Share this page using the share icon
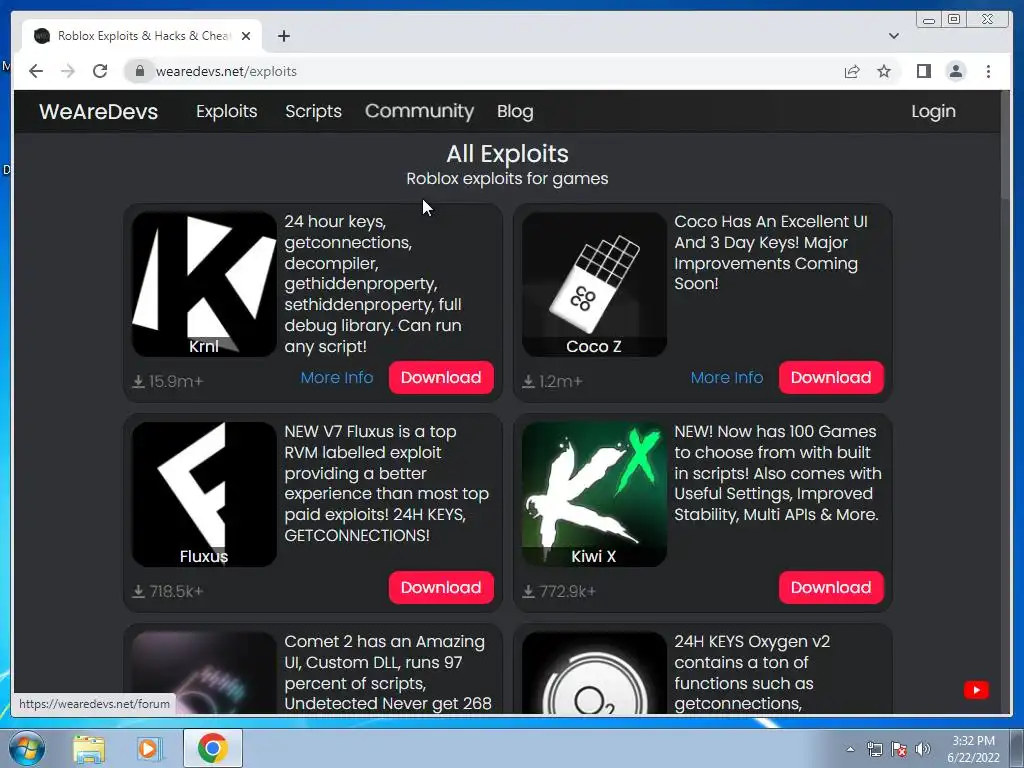This screenshot has height=768, width=1024. click(x=852, y=71)
